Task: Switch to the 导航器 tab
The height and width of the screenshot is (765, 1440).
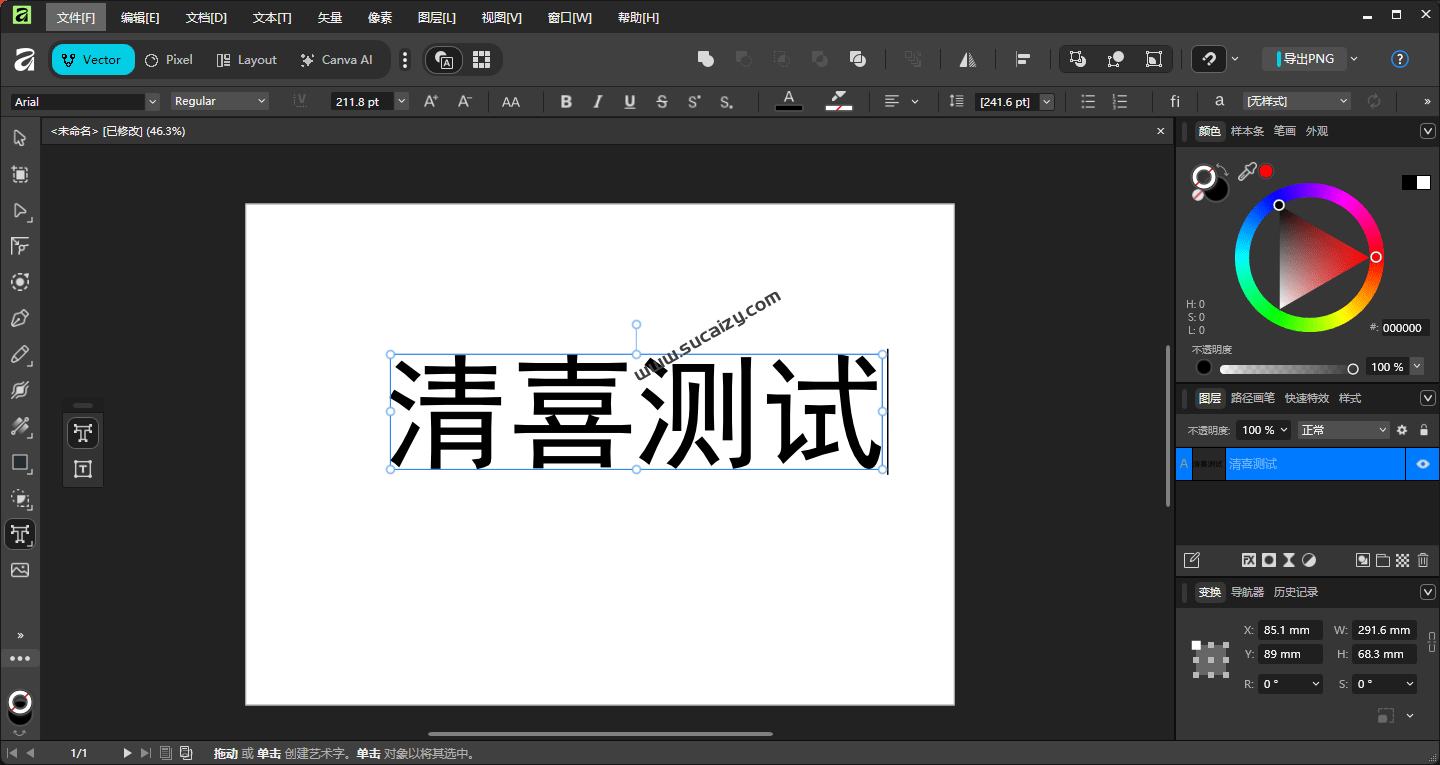Action: tap(1247, 591)
